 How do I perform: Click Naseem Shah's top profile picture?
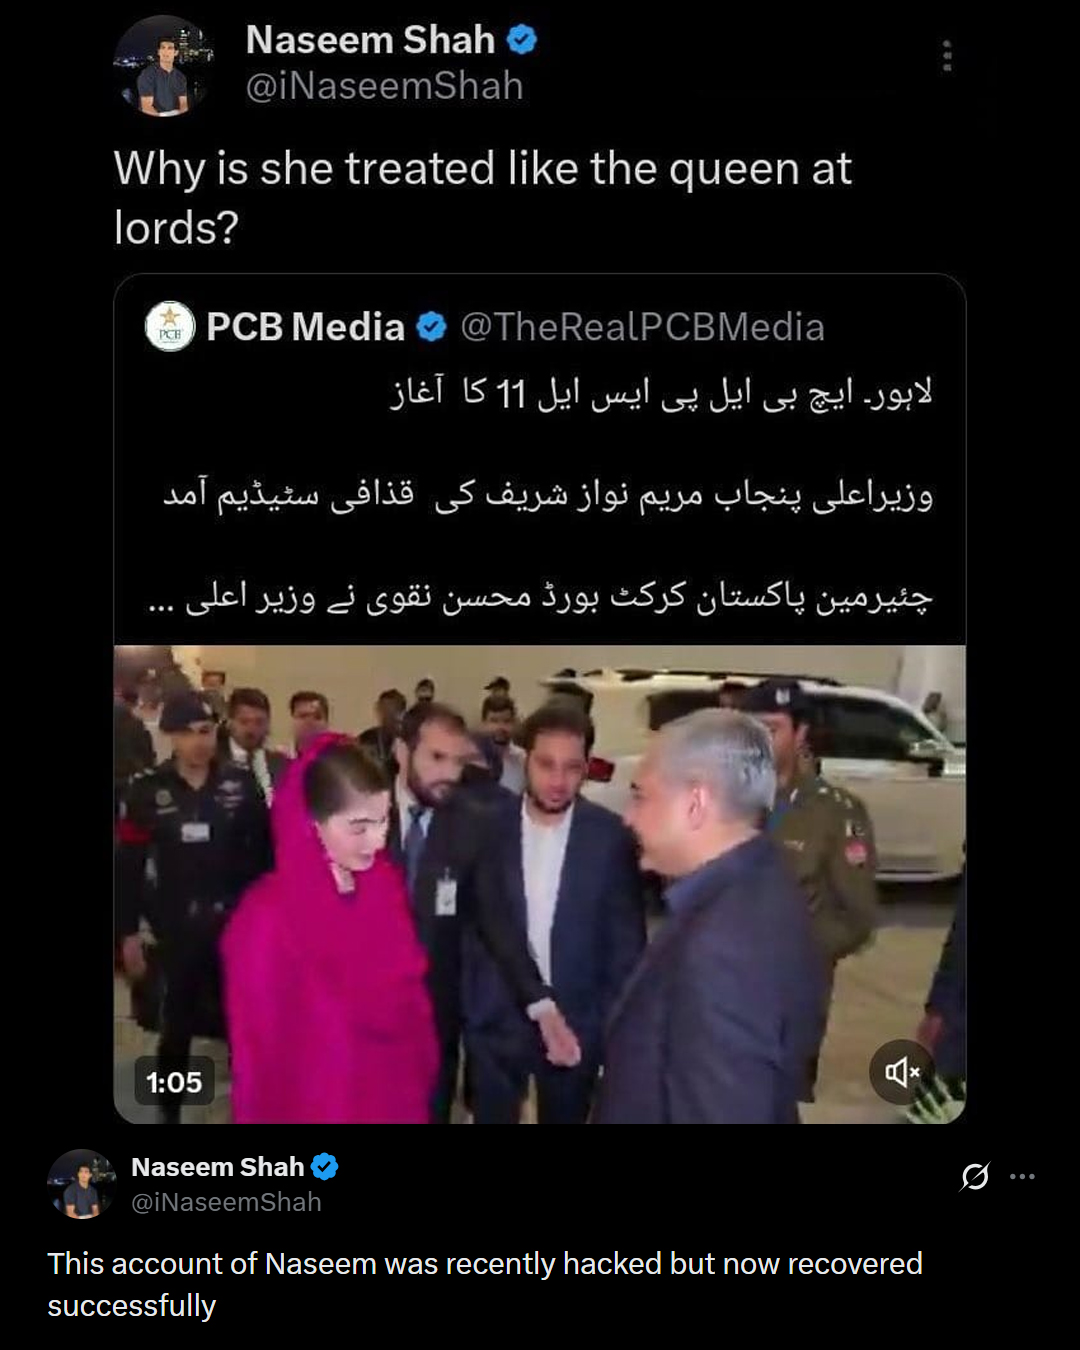point(165,66)
